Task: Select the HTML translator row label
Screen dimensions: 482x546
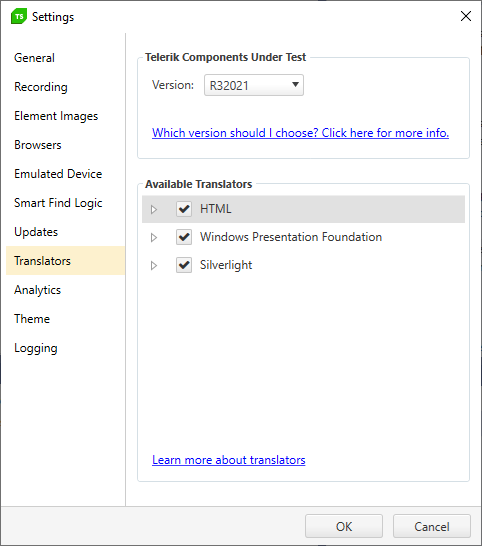Action: click(x=216, y=209)
